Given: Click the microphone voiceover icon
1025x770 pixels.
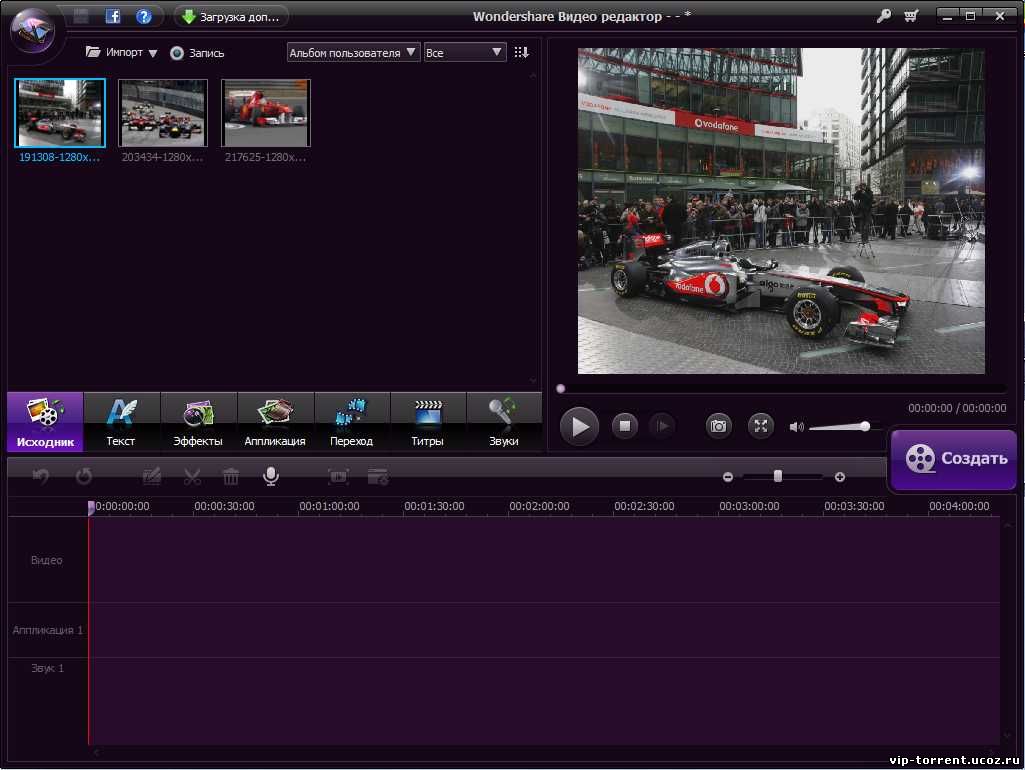Looking at the screenshot, I should point(270,477).
